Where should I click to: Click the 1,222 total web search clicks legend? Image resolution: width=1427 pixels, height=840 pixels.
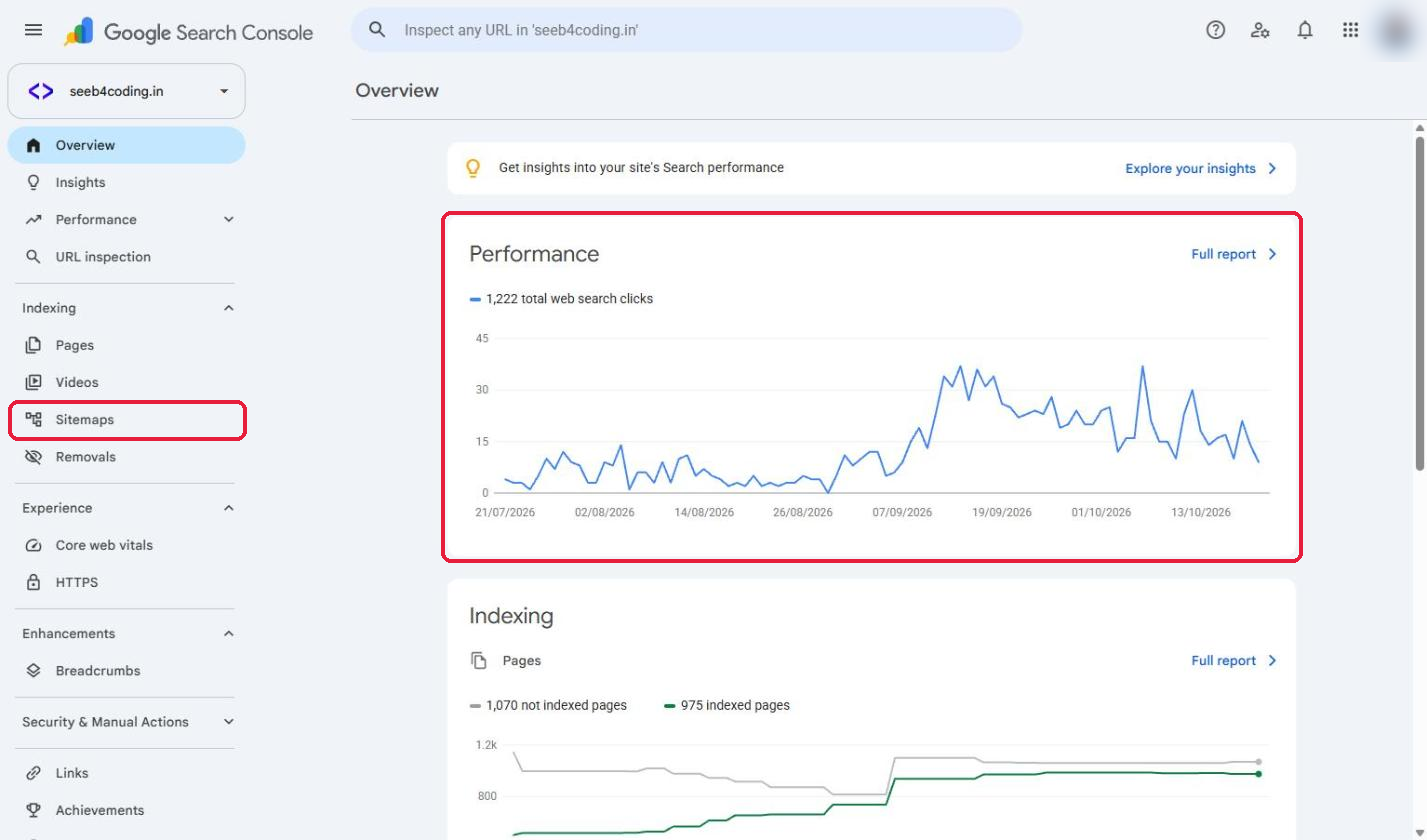coord(561,298)
